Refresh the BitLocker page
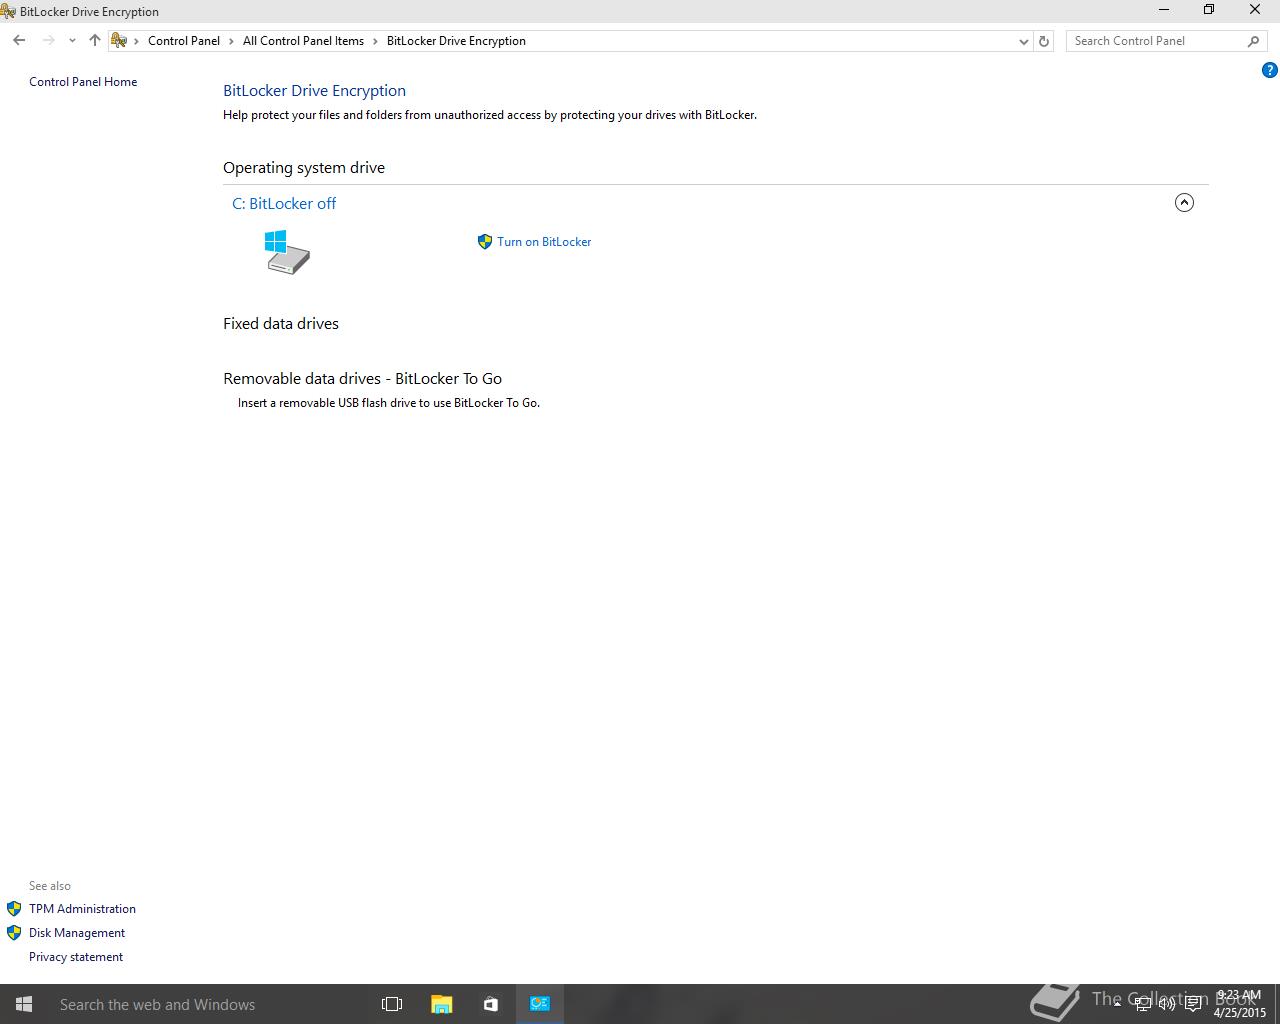The width and height of the screenshot is (1280, 1024). coord(1044,41)
